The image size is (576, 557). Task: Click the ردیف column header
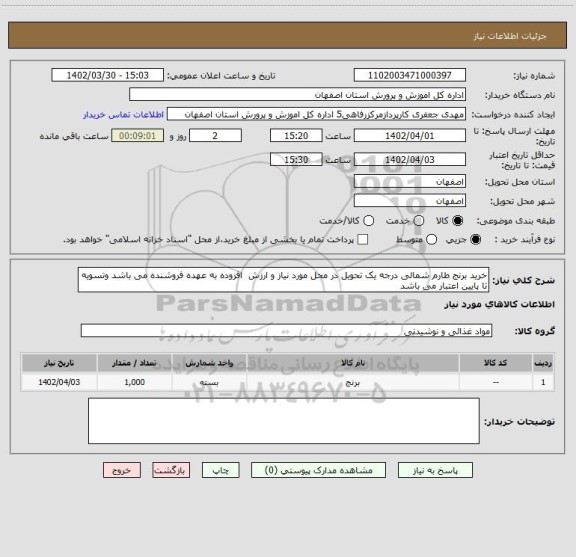[543, 363]
